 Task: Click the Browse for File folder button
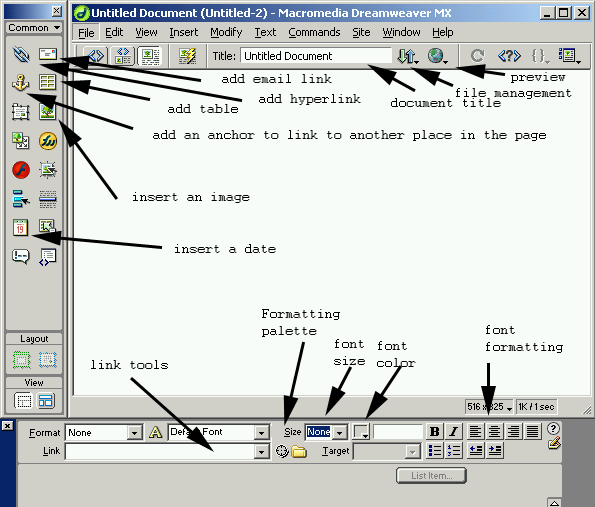pyautogui.click(x=299, y=451)
